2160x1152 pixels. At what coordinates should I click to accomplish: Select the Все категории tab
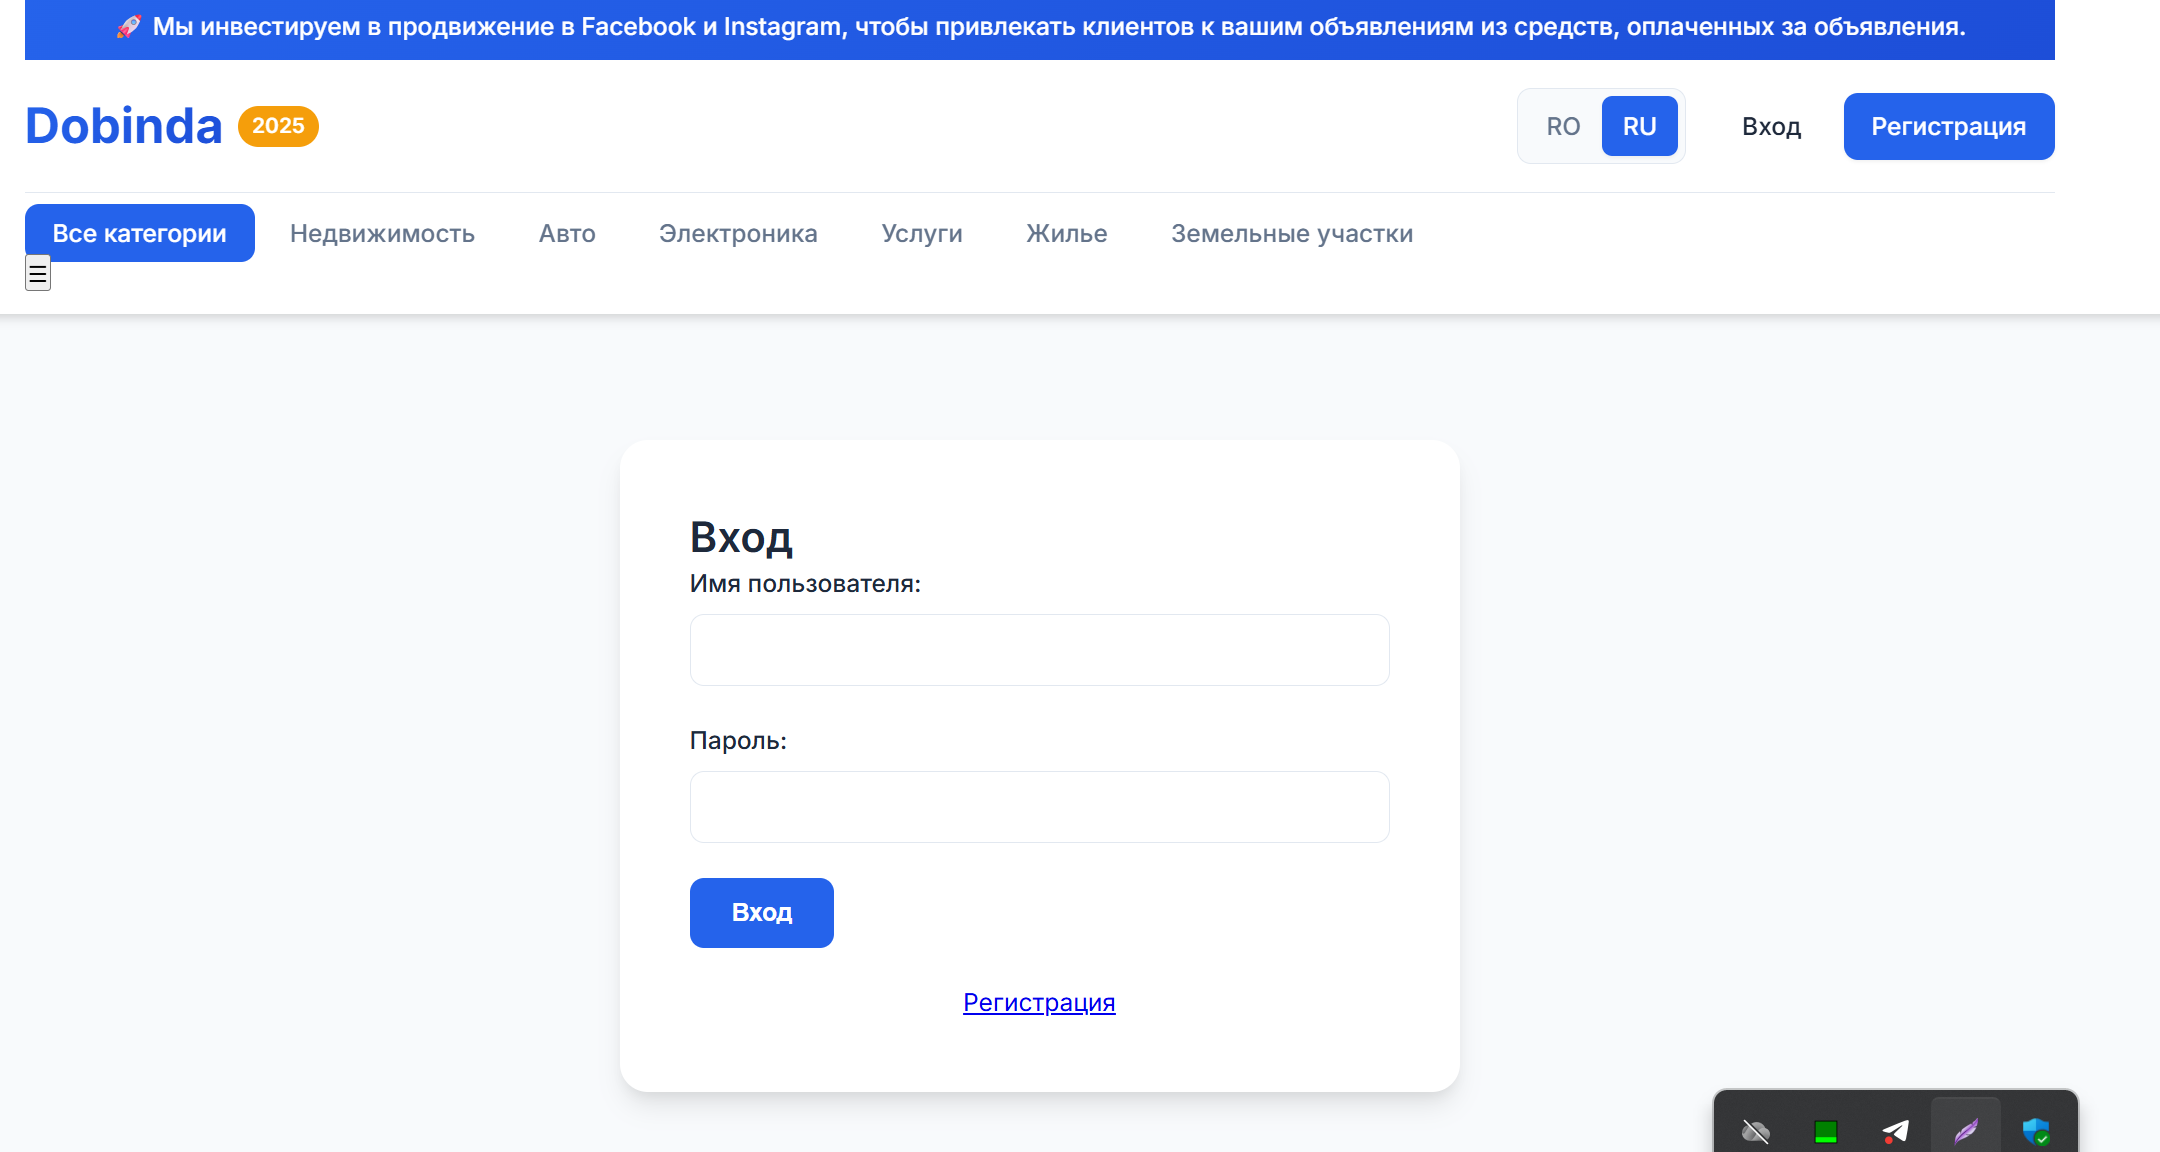140,233
